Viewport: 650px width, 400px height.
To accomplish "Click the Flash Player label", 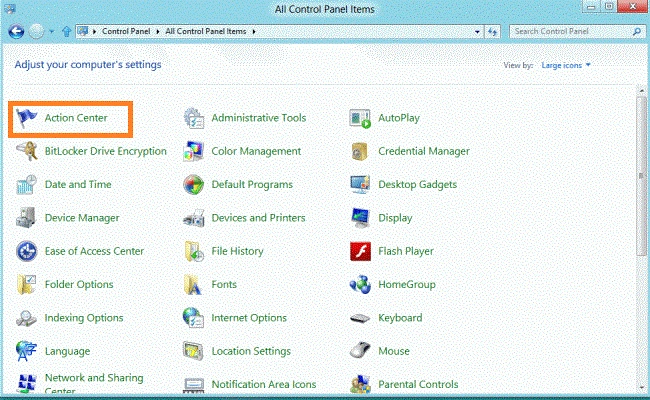I will [x=406, y=252].
